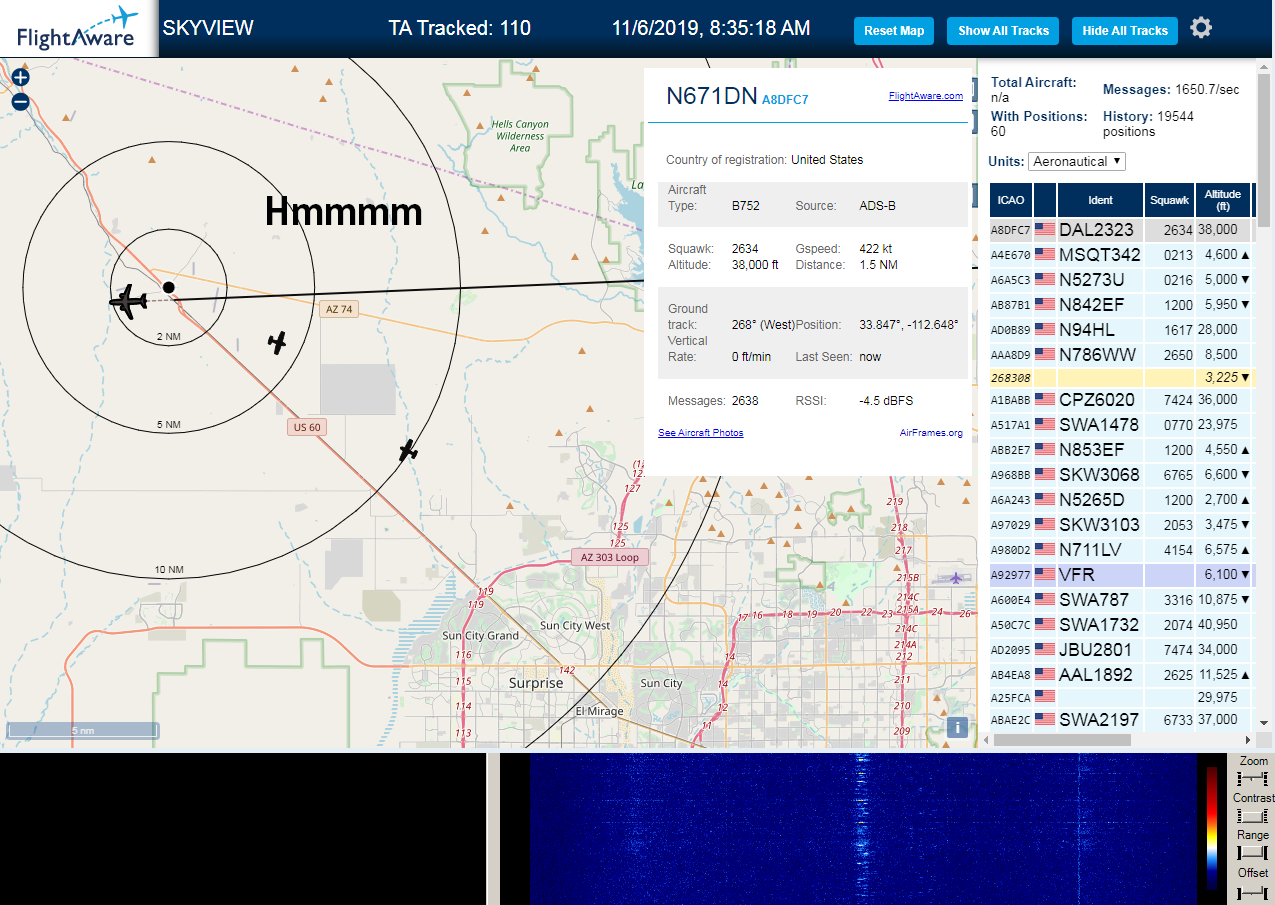Click the FlightAware logo

click(78, 29)
